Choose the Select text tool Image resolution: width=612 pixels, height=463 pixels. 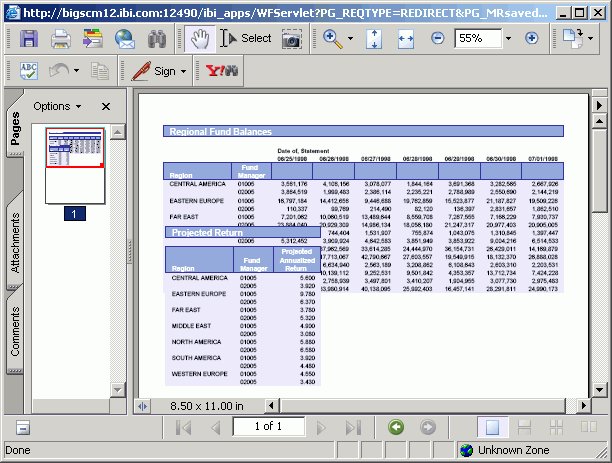246,38
